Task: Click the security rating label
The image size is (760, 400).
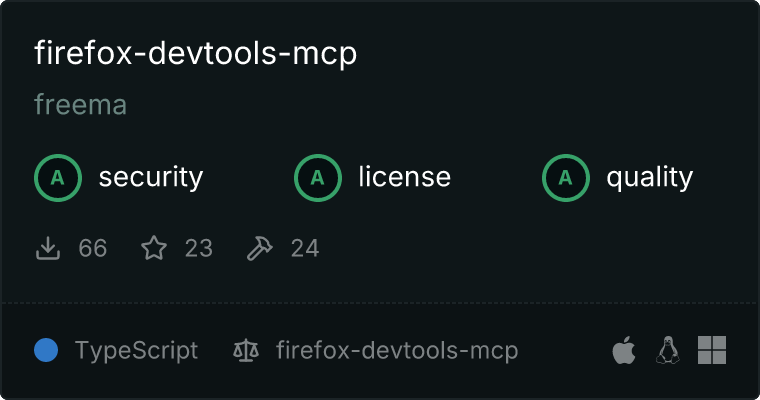Action: [x=151, y=177]
